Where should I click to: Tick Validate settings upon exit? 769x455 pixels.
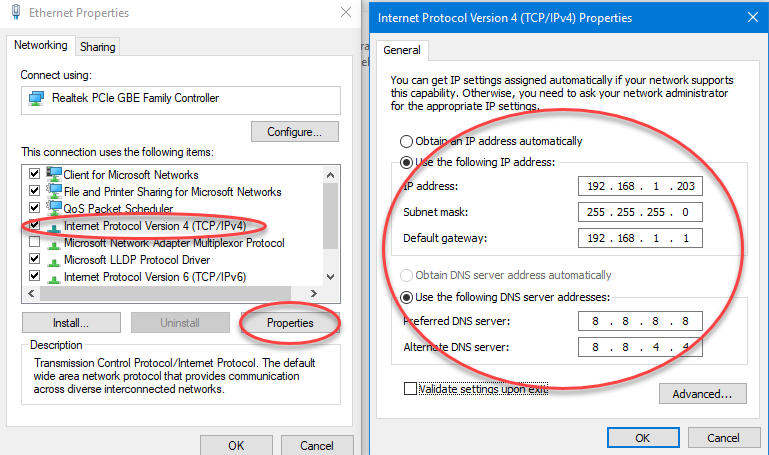pos(410,389)
